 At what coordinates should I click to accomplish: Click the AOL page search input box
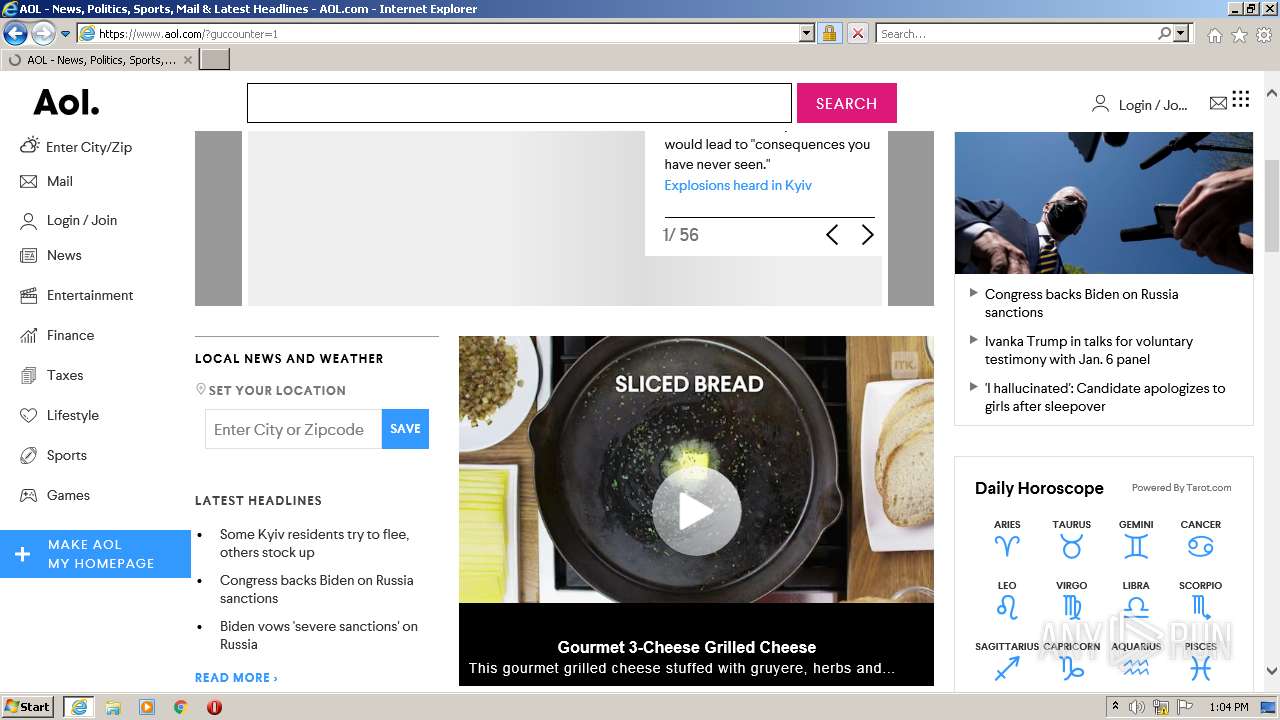tap(519, 103)
